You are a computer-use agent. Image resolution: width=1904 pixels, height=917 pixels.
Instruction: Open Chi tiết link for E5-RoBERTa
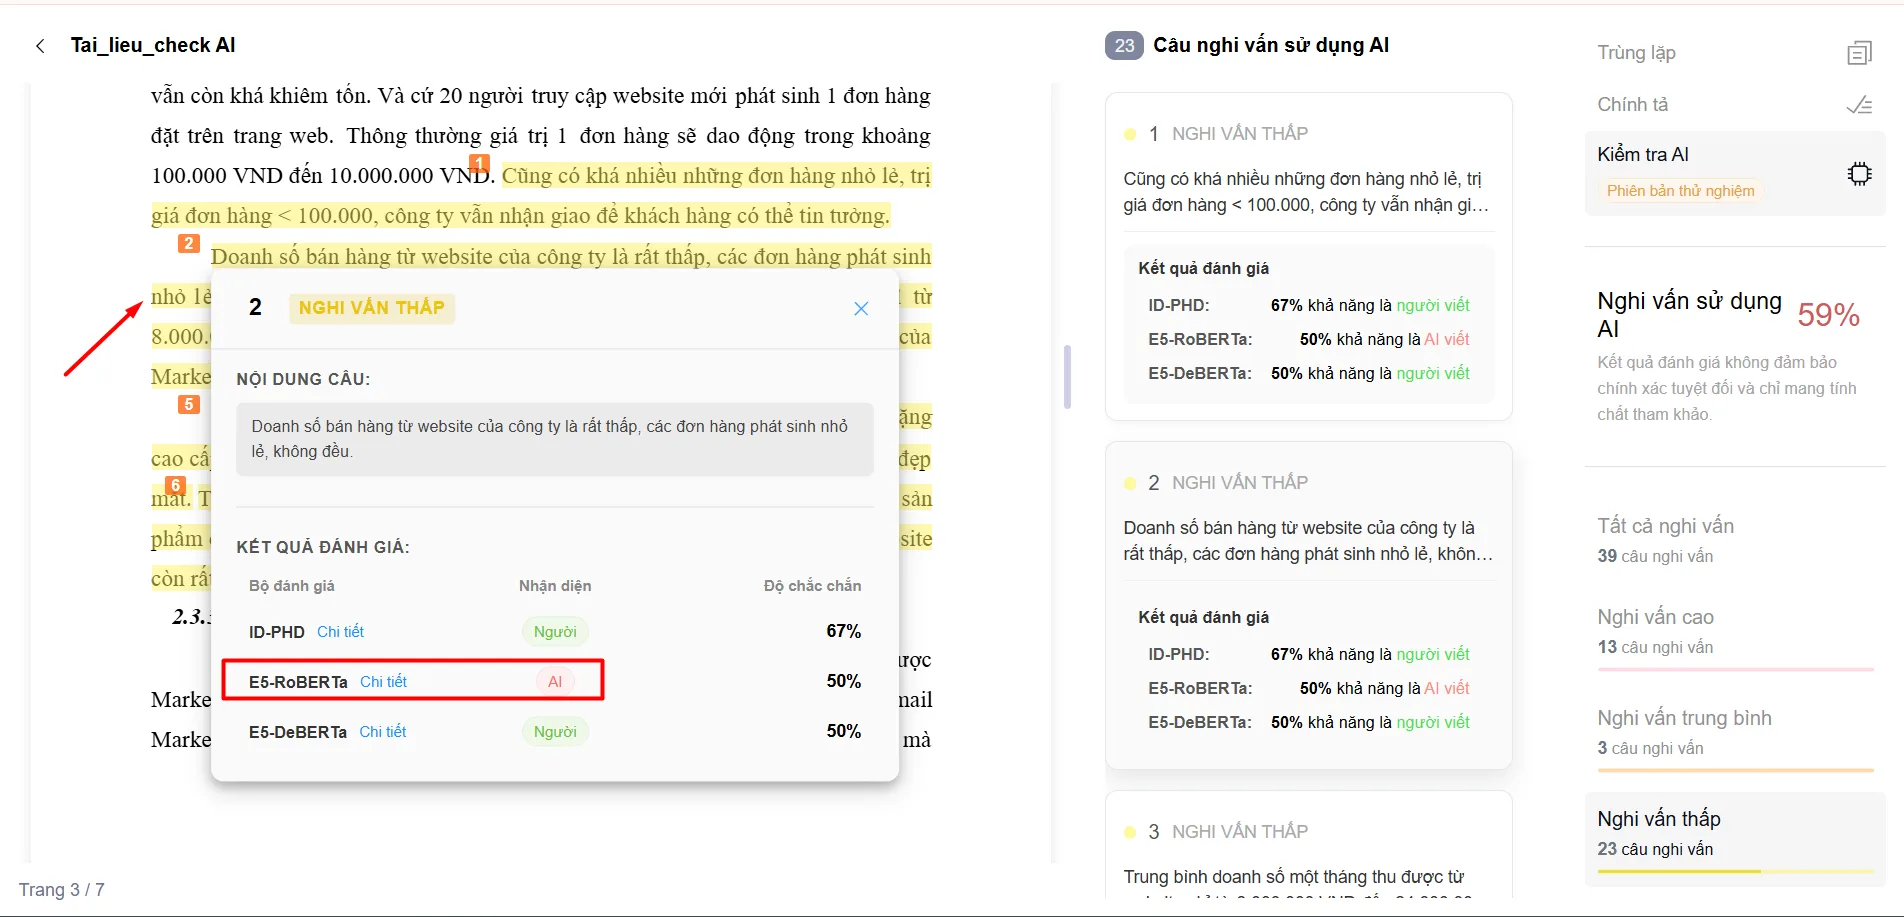pyautogui.click(x=383, y=682)
